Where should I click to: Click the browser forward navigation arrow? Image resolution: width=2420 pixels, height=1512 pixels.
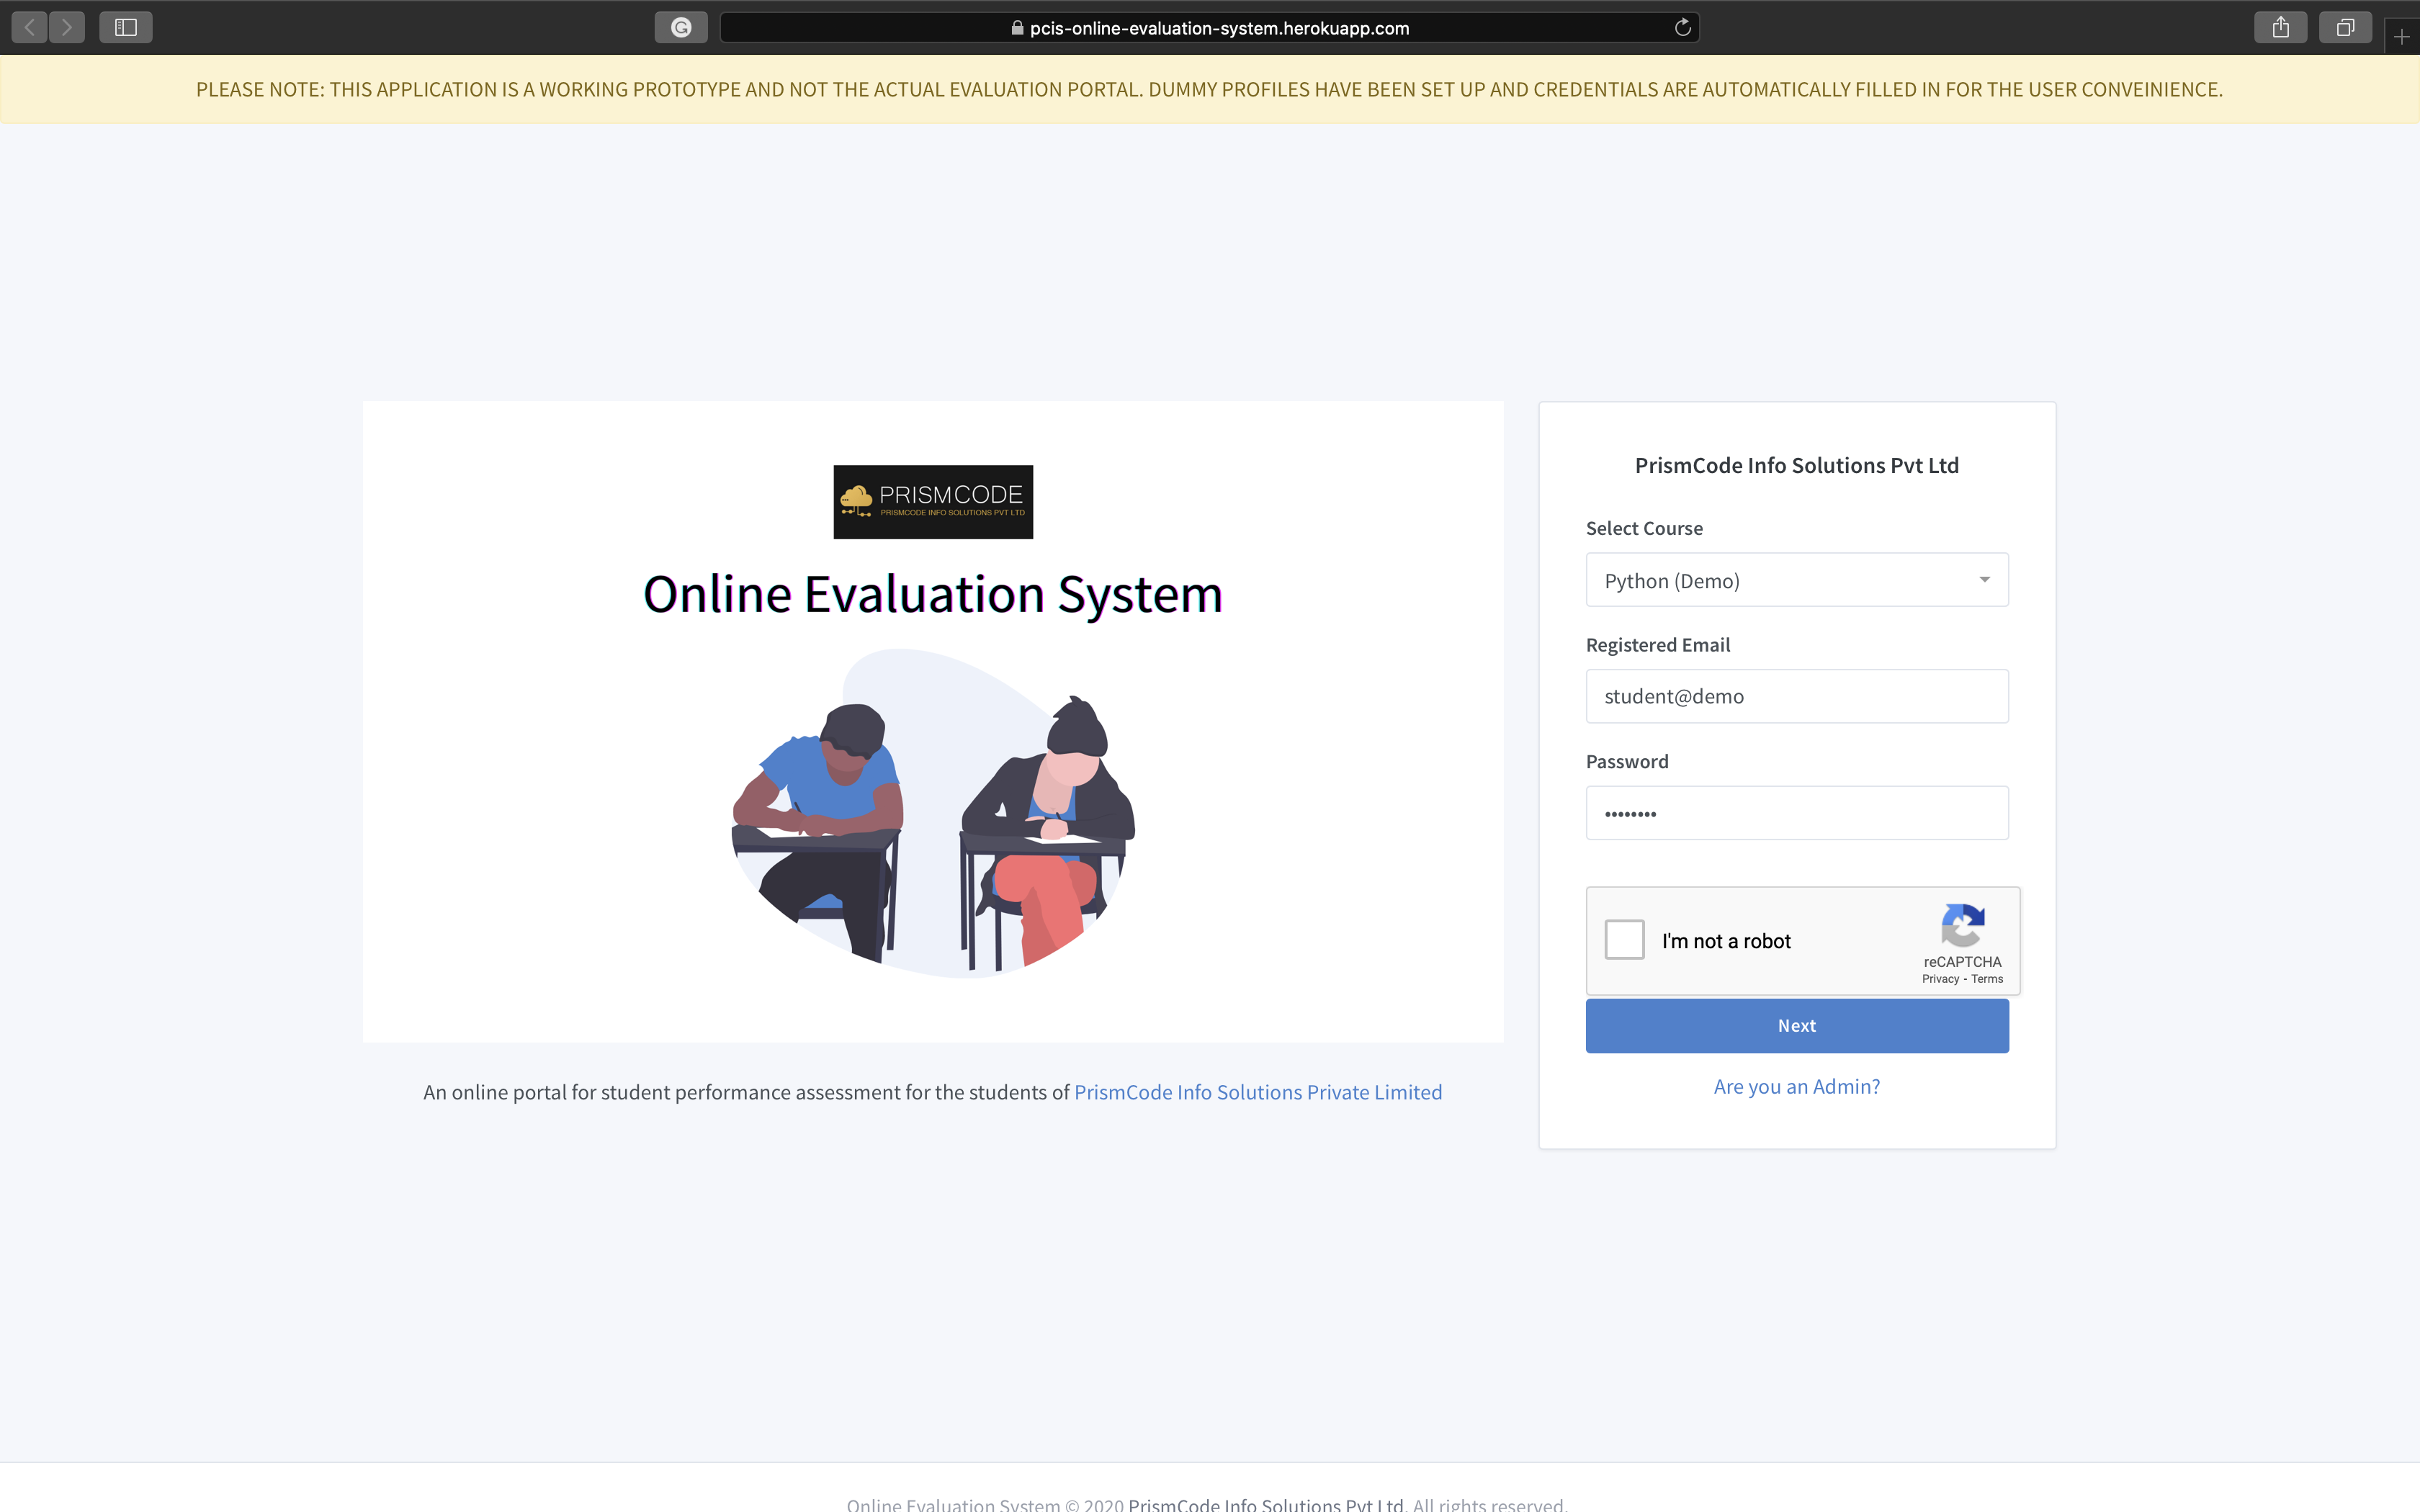point(67,27)
